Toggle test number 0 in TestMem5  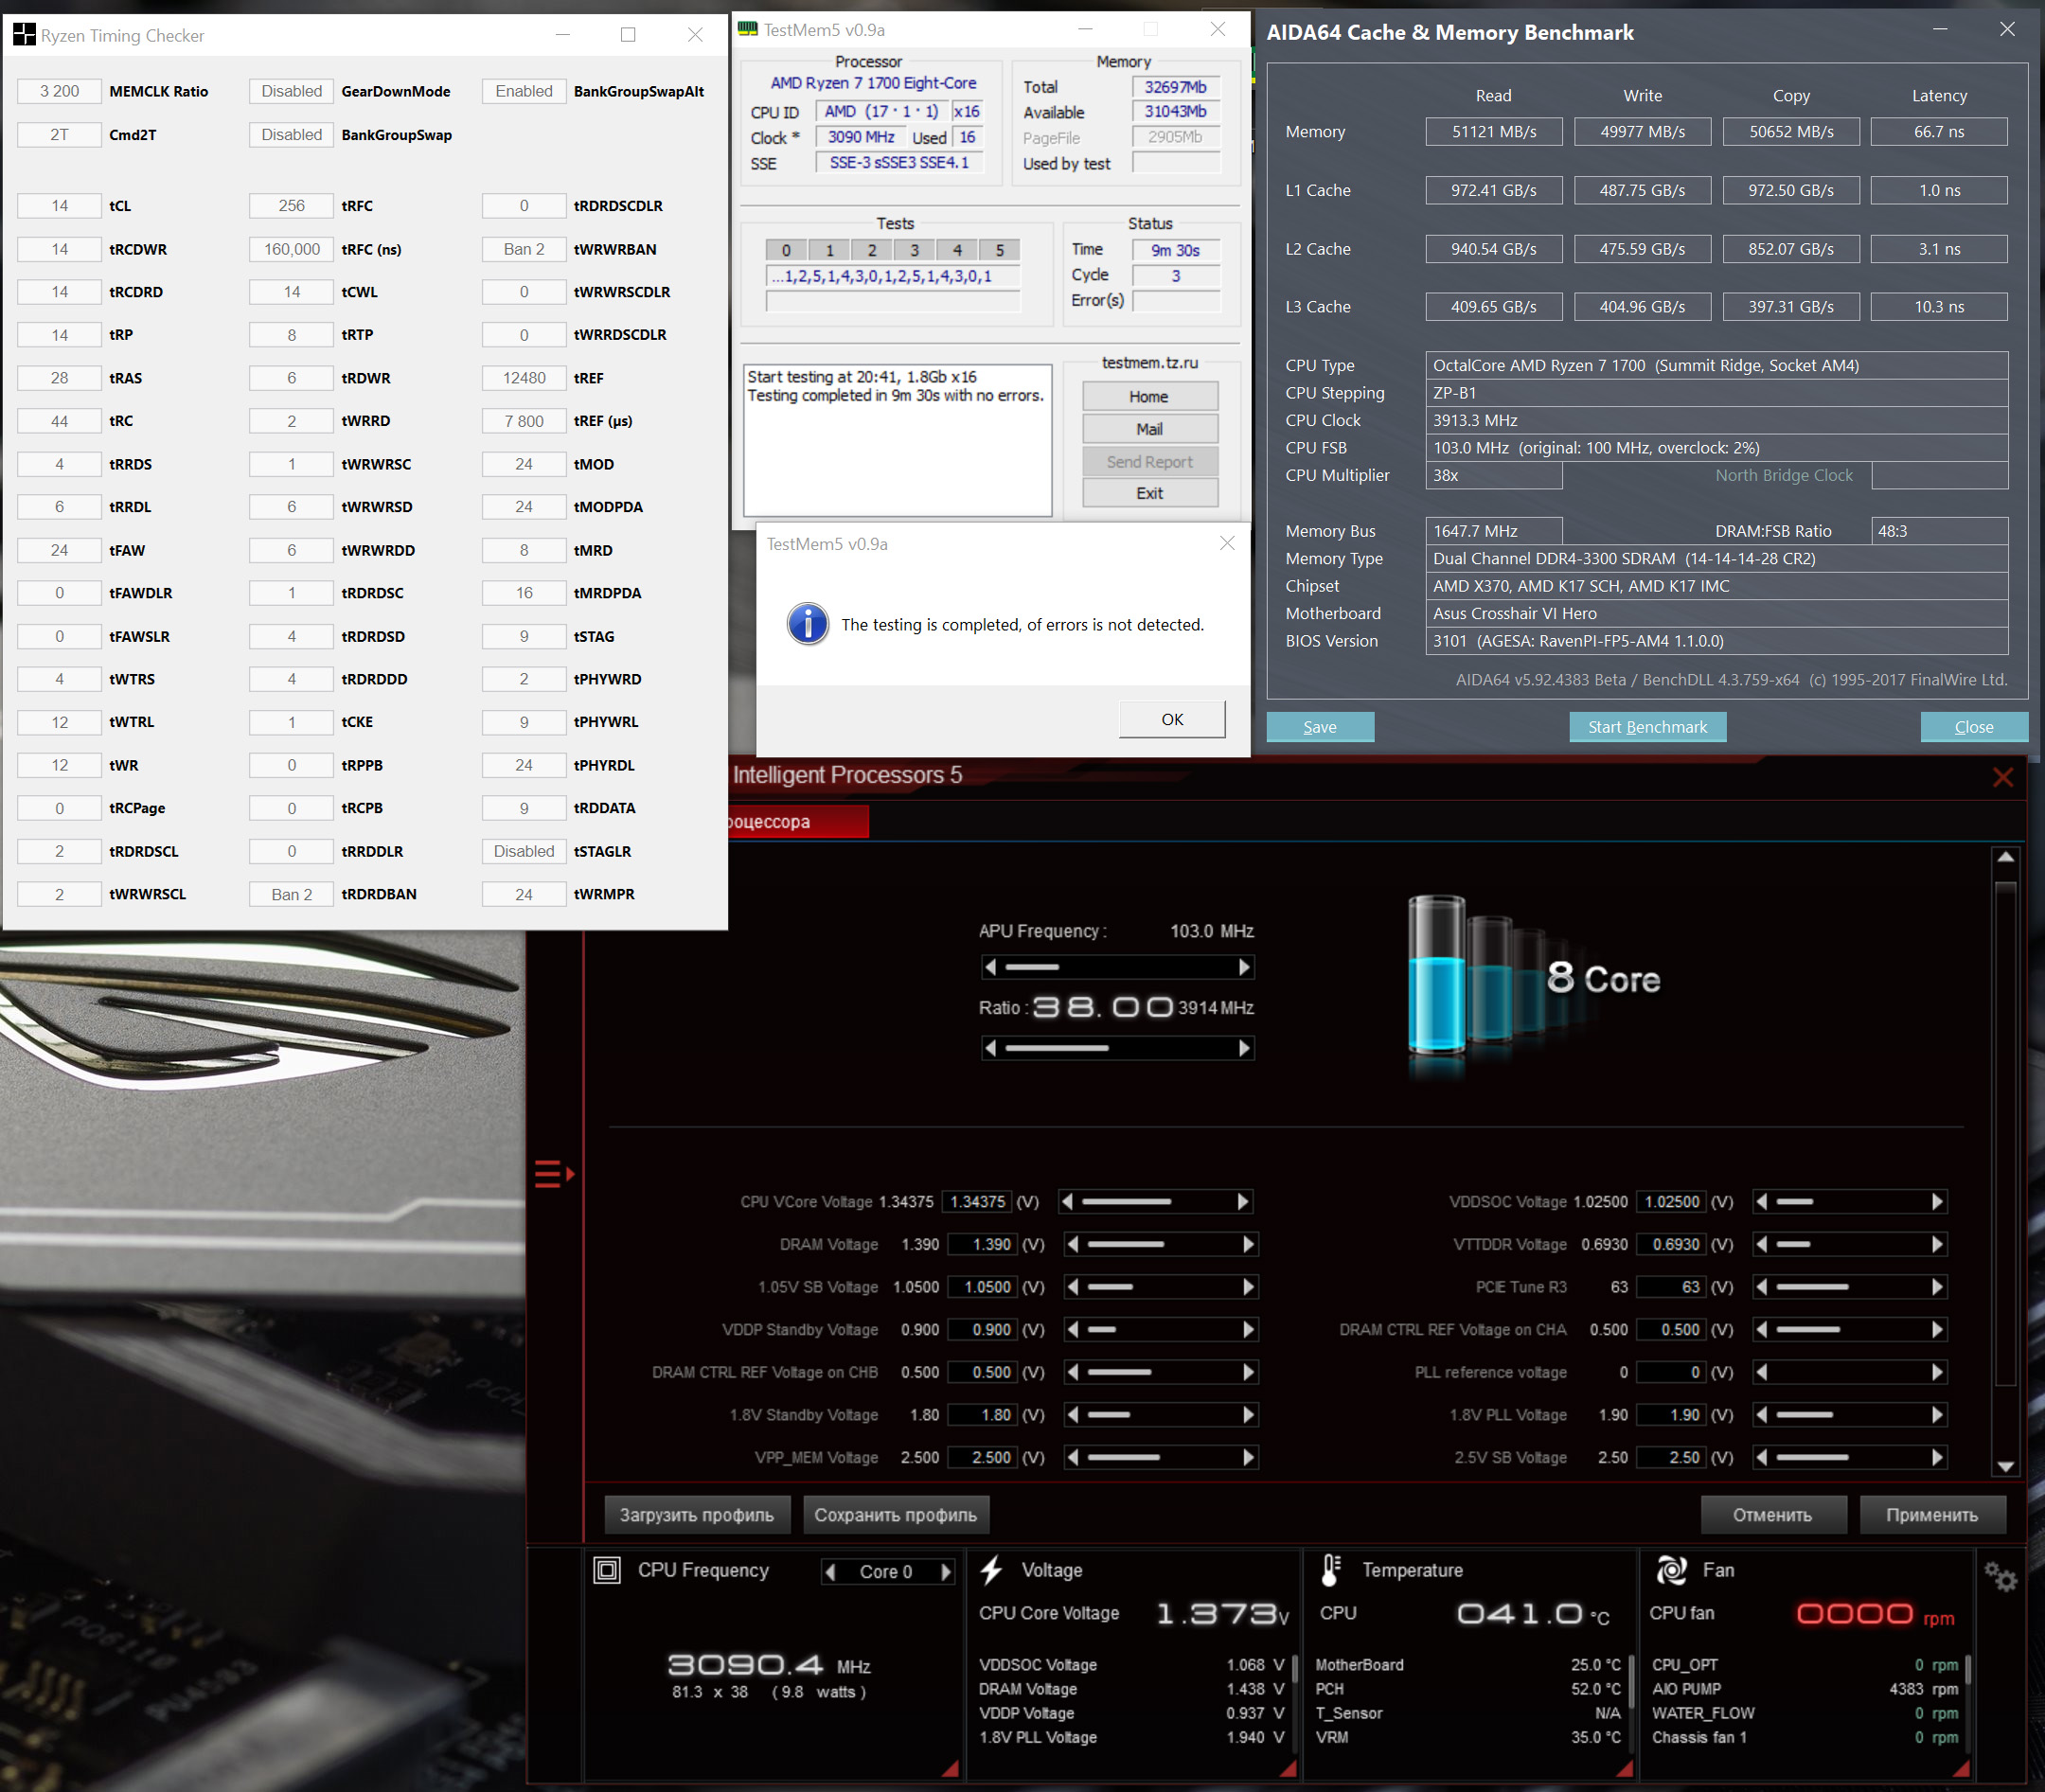point(786,250)
